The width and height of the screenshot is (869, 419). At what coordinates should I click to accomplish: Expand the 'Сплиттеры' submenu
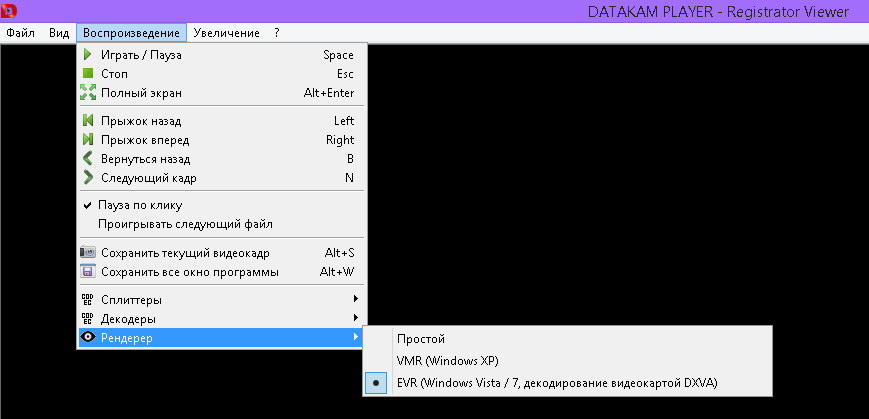click(130, 300)
